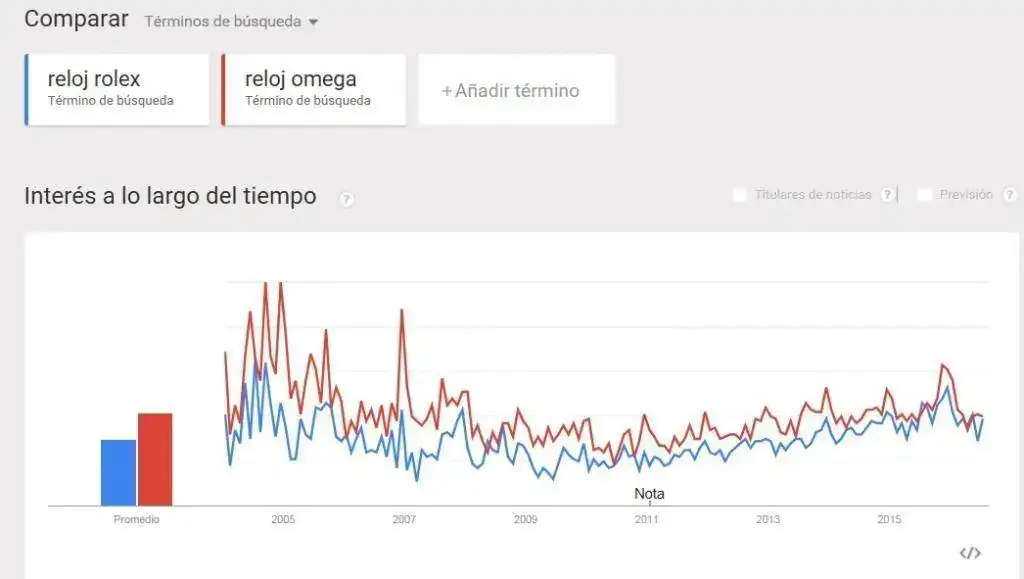Click the 2011 label on the chart axis
1024x579 pixels.
(x=647, y=520)
